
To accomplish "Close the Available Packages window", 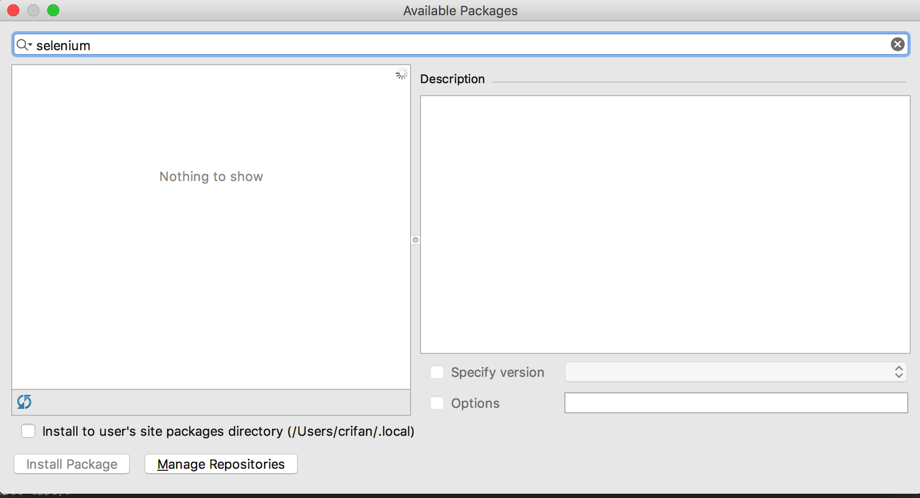I will tap(13, 11).
